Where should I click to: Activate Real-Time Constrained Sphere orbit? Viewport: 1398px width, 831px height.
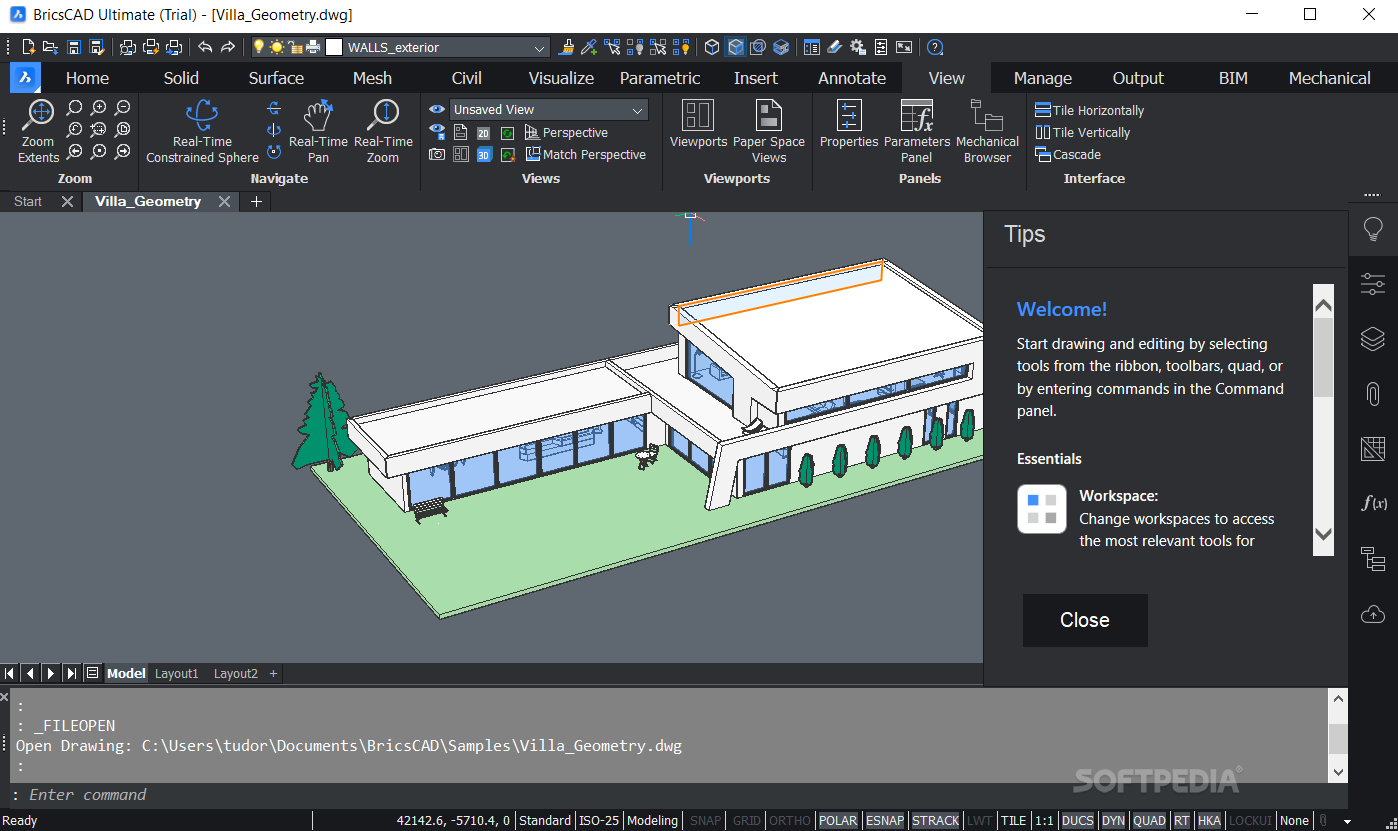[x=202, y=131]
